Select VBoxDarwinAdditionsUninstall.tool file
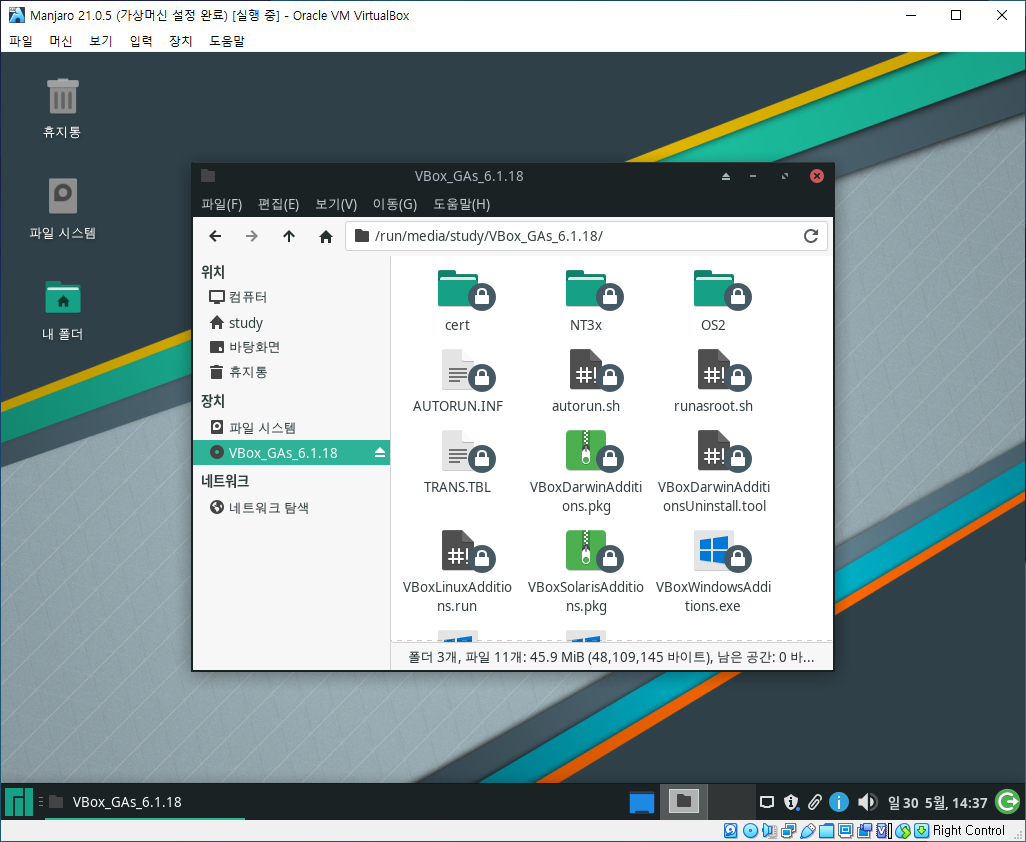The width and height of the screenshot is (1026, 842). point(714,472)
